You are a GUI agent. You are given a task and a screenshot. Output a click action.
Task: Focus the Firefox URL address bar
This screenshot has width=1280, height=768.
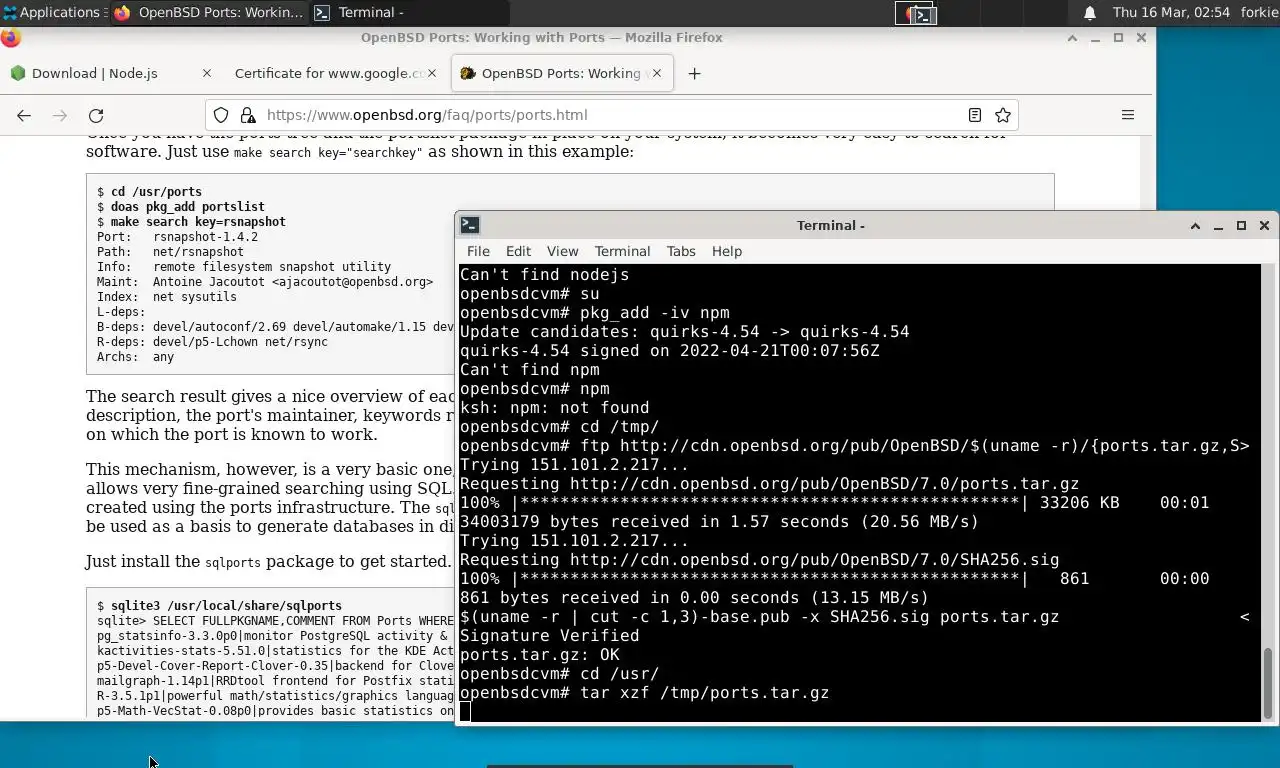[x=610, y=115]
